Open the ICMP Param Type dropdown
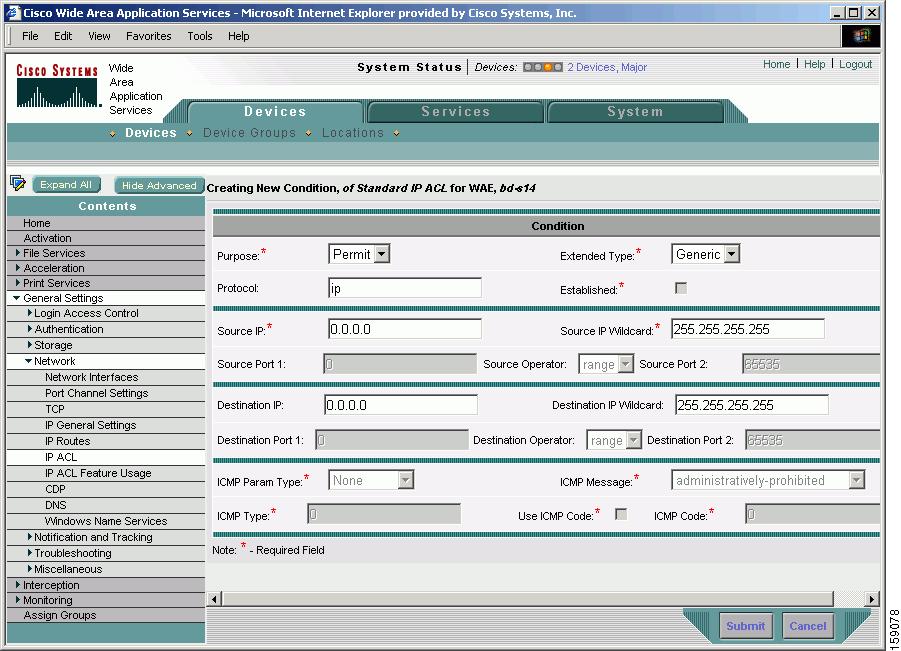The width and height of the screenshot is (901, 651). [x=371, y=480]
